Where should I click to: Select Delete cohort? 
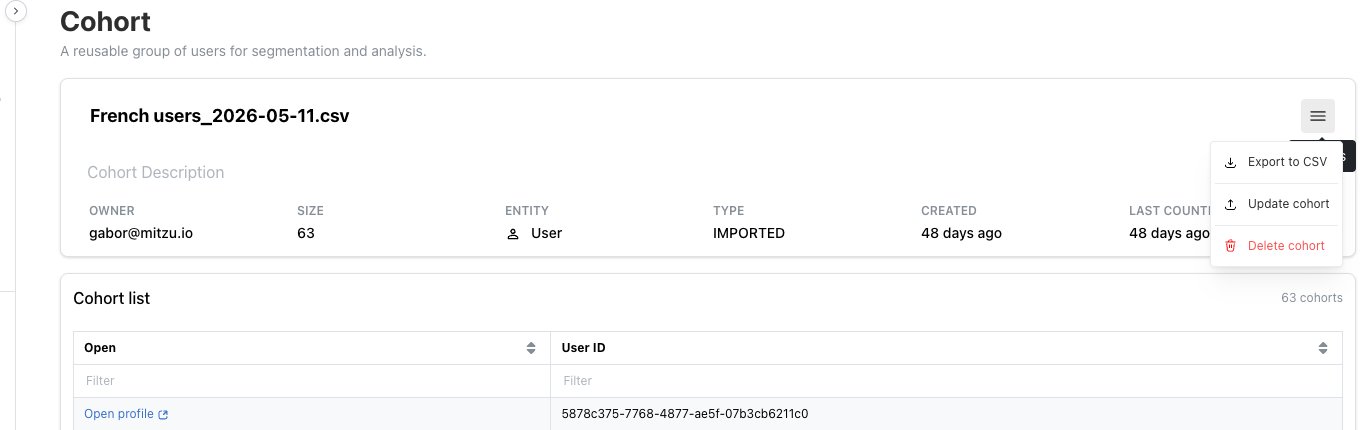tap(1276, 246)
